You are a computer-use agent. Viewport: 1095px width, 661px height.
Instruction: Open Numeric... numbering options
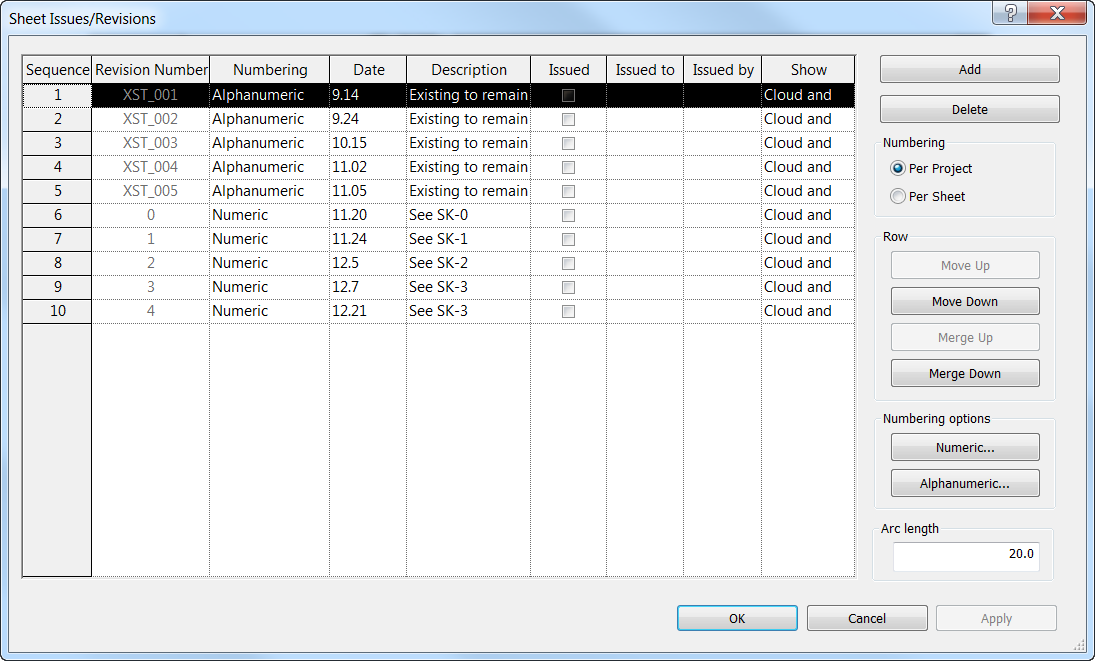coord(965,447)
